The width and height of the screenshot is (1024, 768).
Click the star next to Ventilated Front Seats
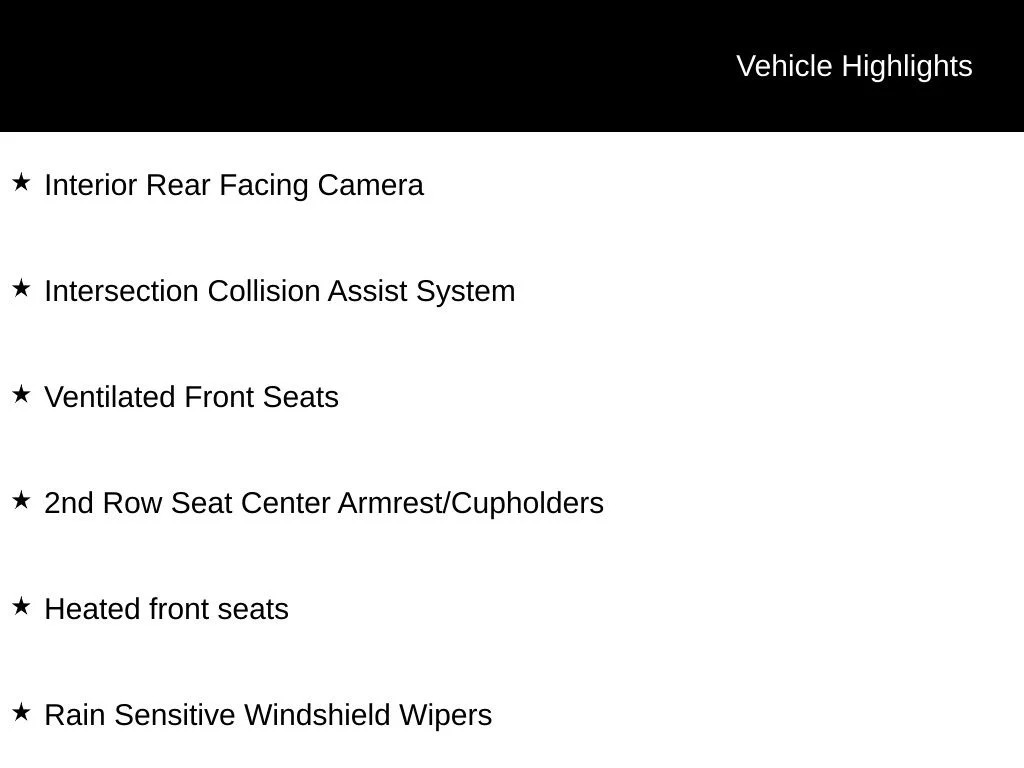point(21,394)
